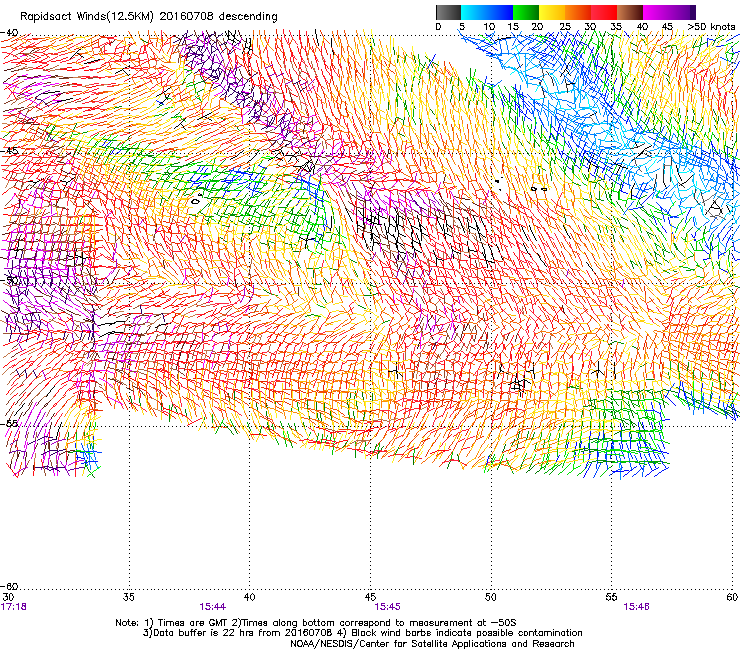740x650 pixels.
Task: Click the blue 10-15 knots legend swatch
Action: [x=499, y=12]
